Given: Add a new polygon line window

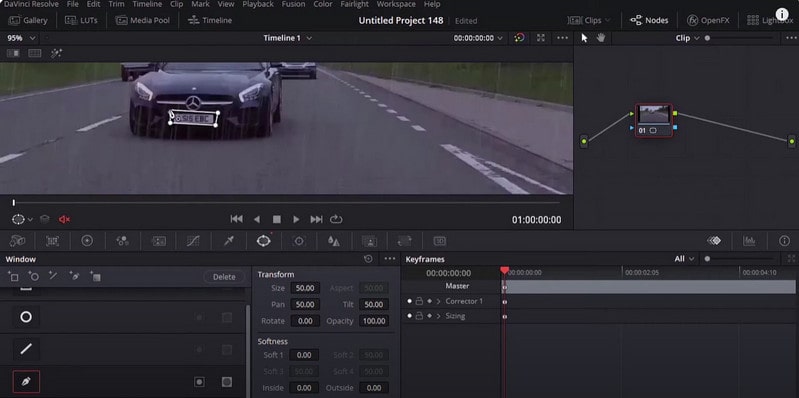Looking at the screenshot, I should [54, 276].
